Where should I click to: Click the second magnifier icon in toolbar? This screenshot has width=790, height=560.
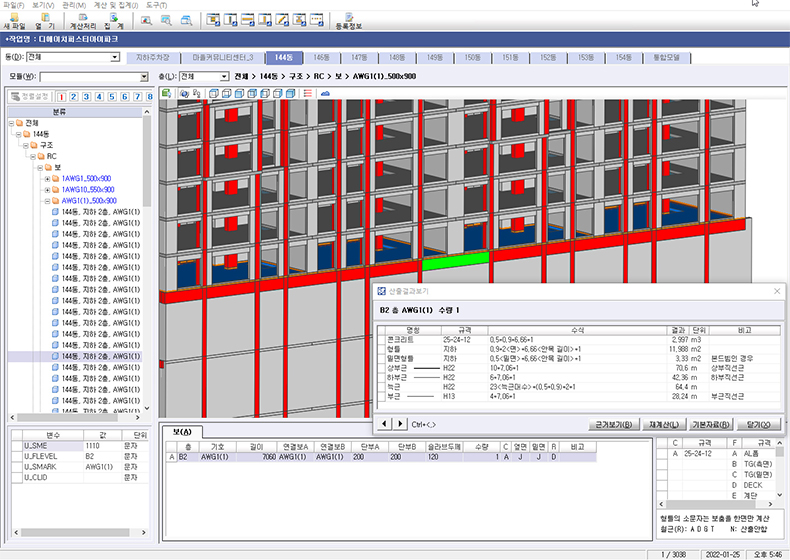pos(166,20)
